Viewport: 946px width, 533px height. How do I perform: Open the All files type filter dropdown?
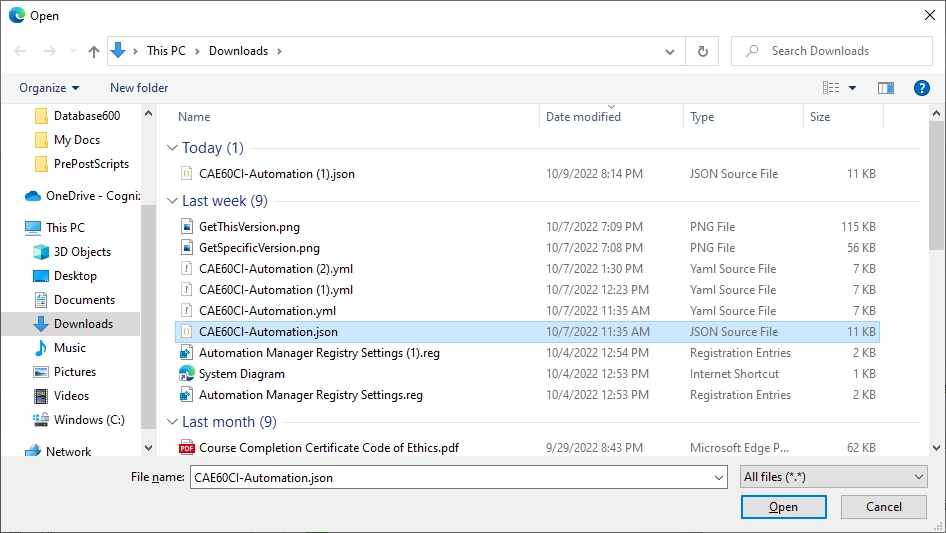coord(833,477)
